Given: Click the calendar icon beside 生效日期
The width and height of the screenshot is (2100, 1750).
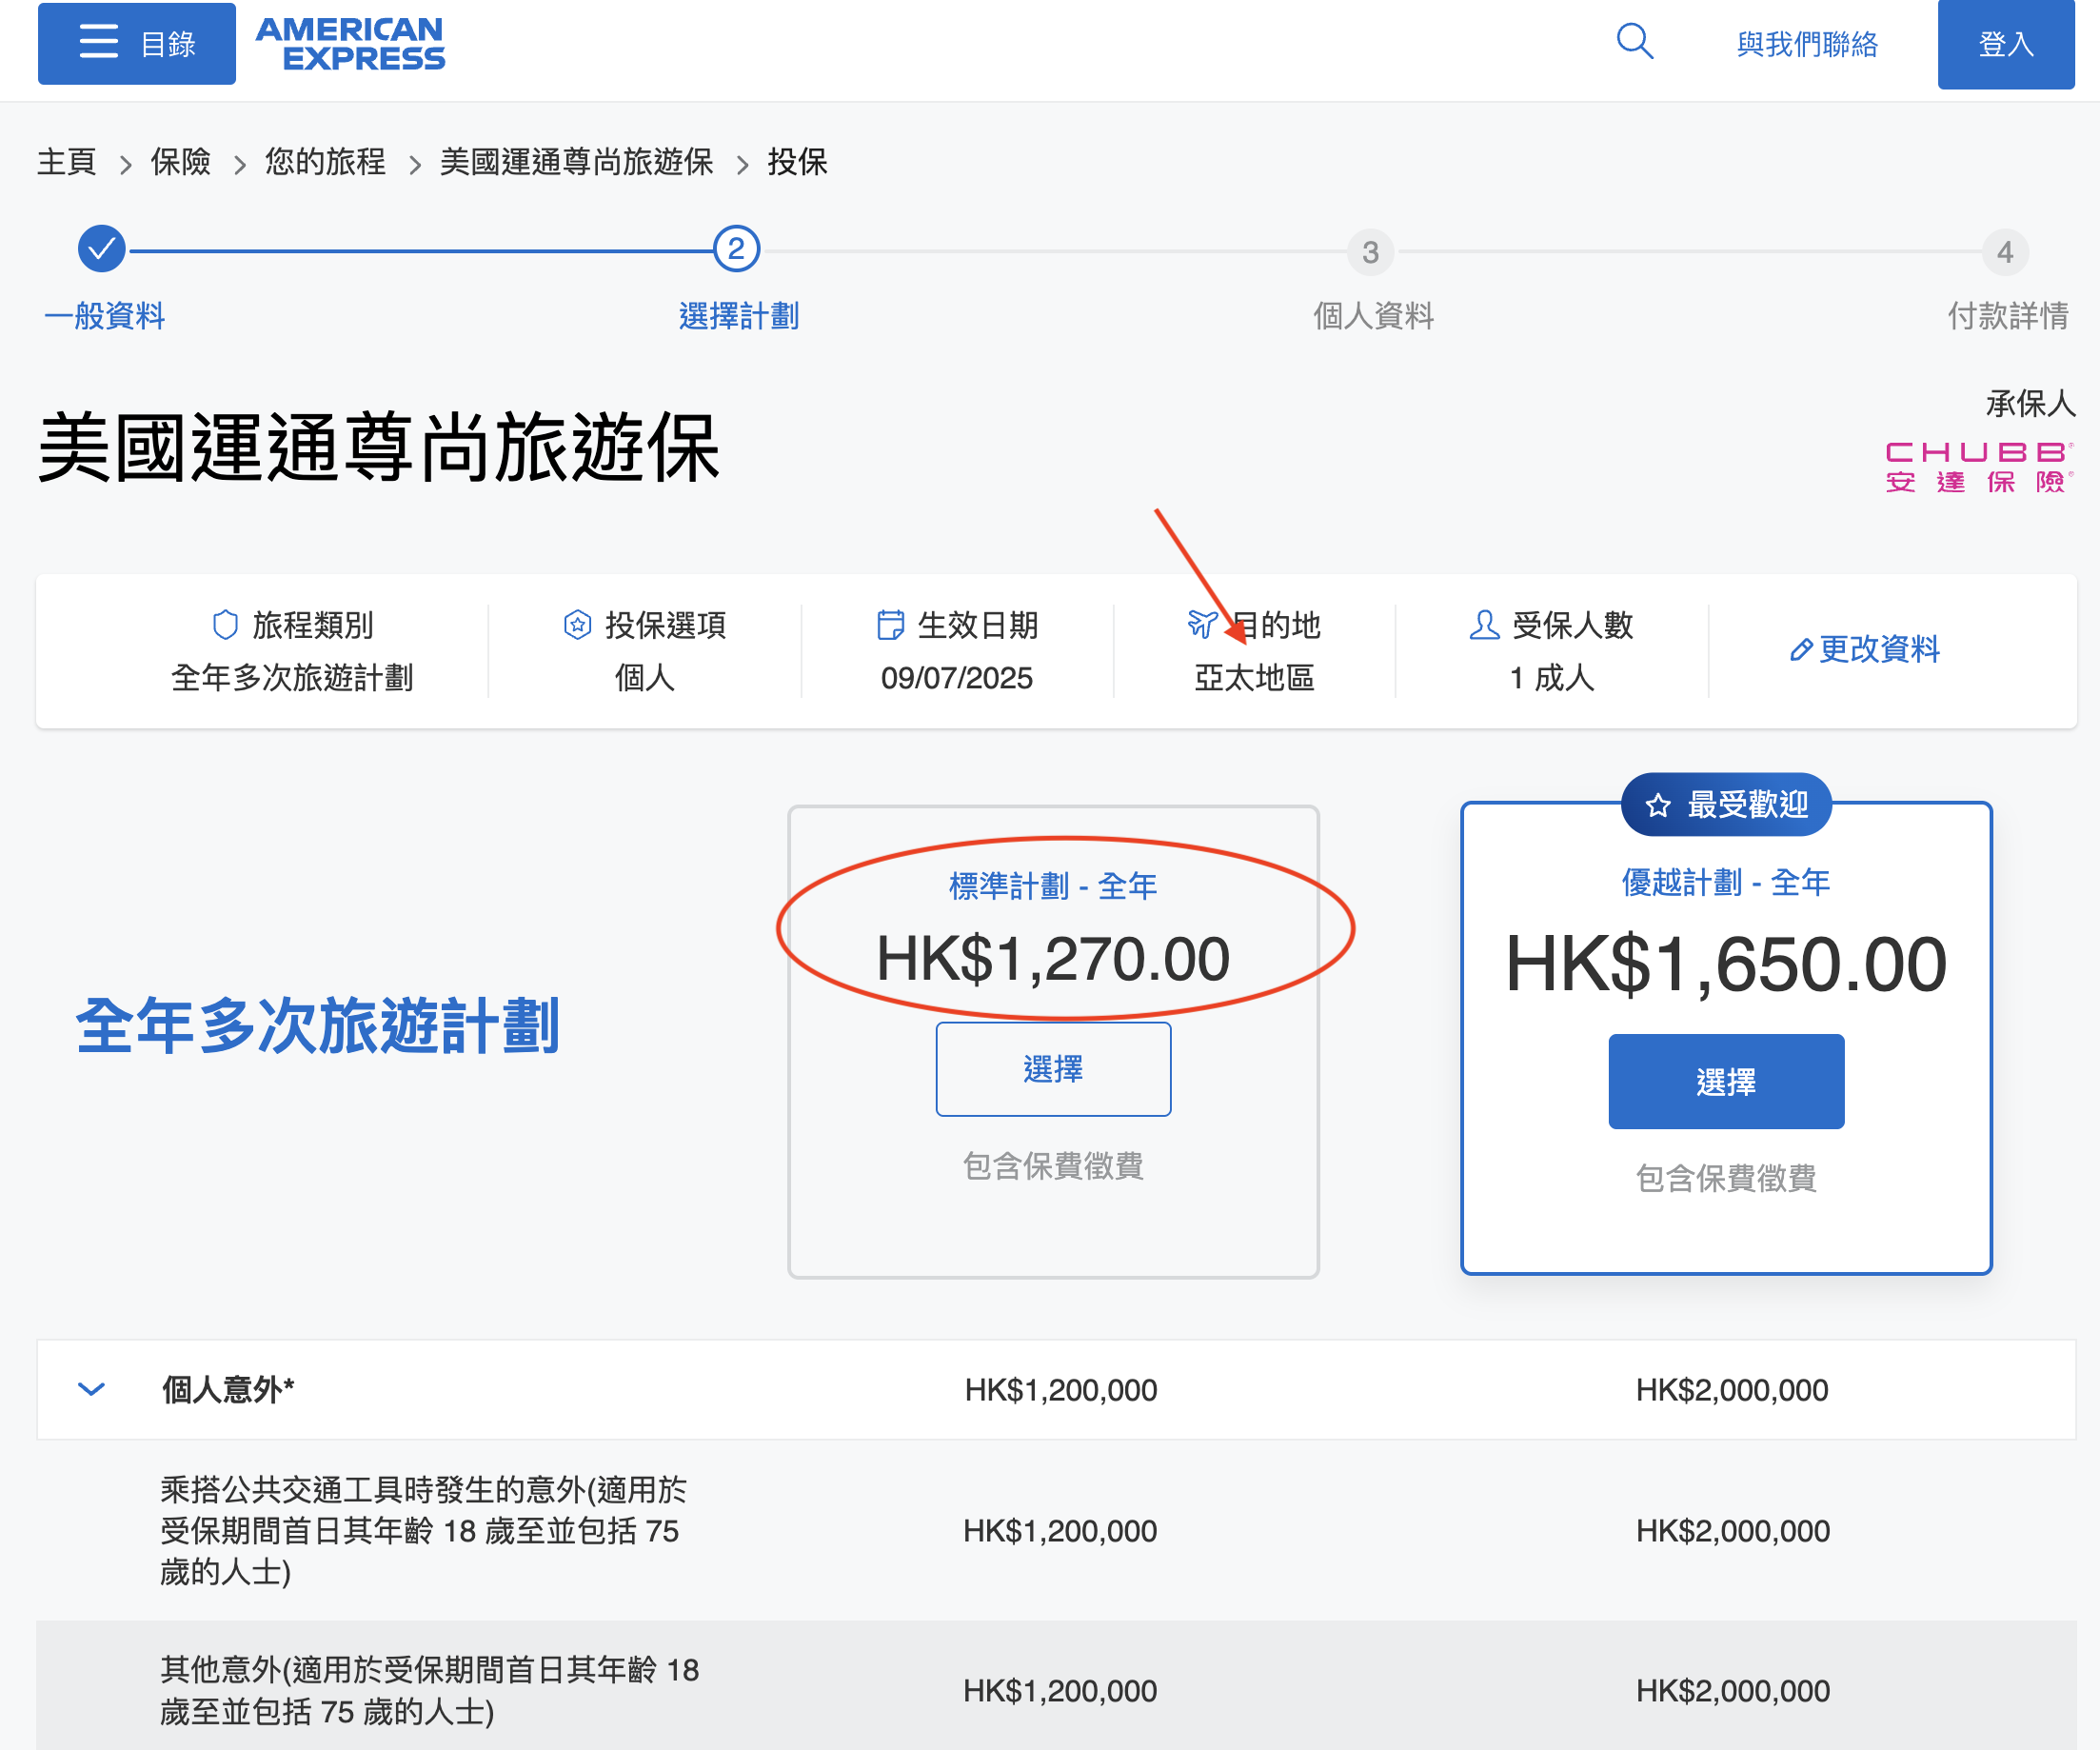Looking at the screenshot, I should 890,625.
